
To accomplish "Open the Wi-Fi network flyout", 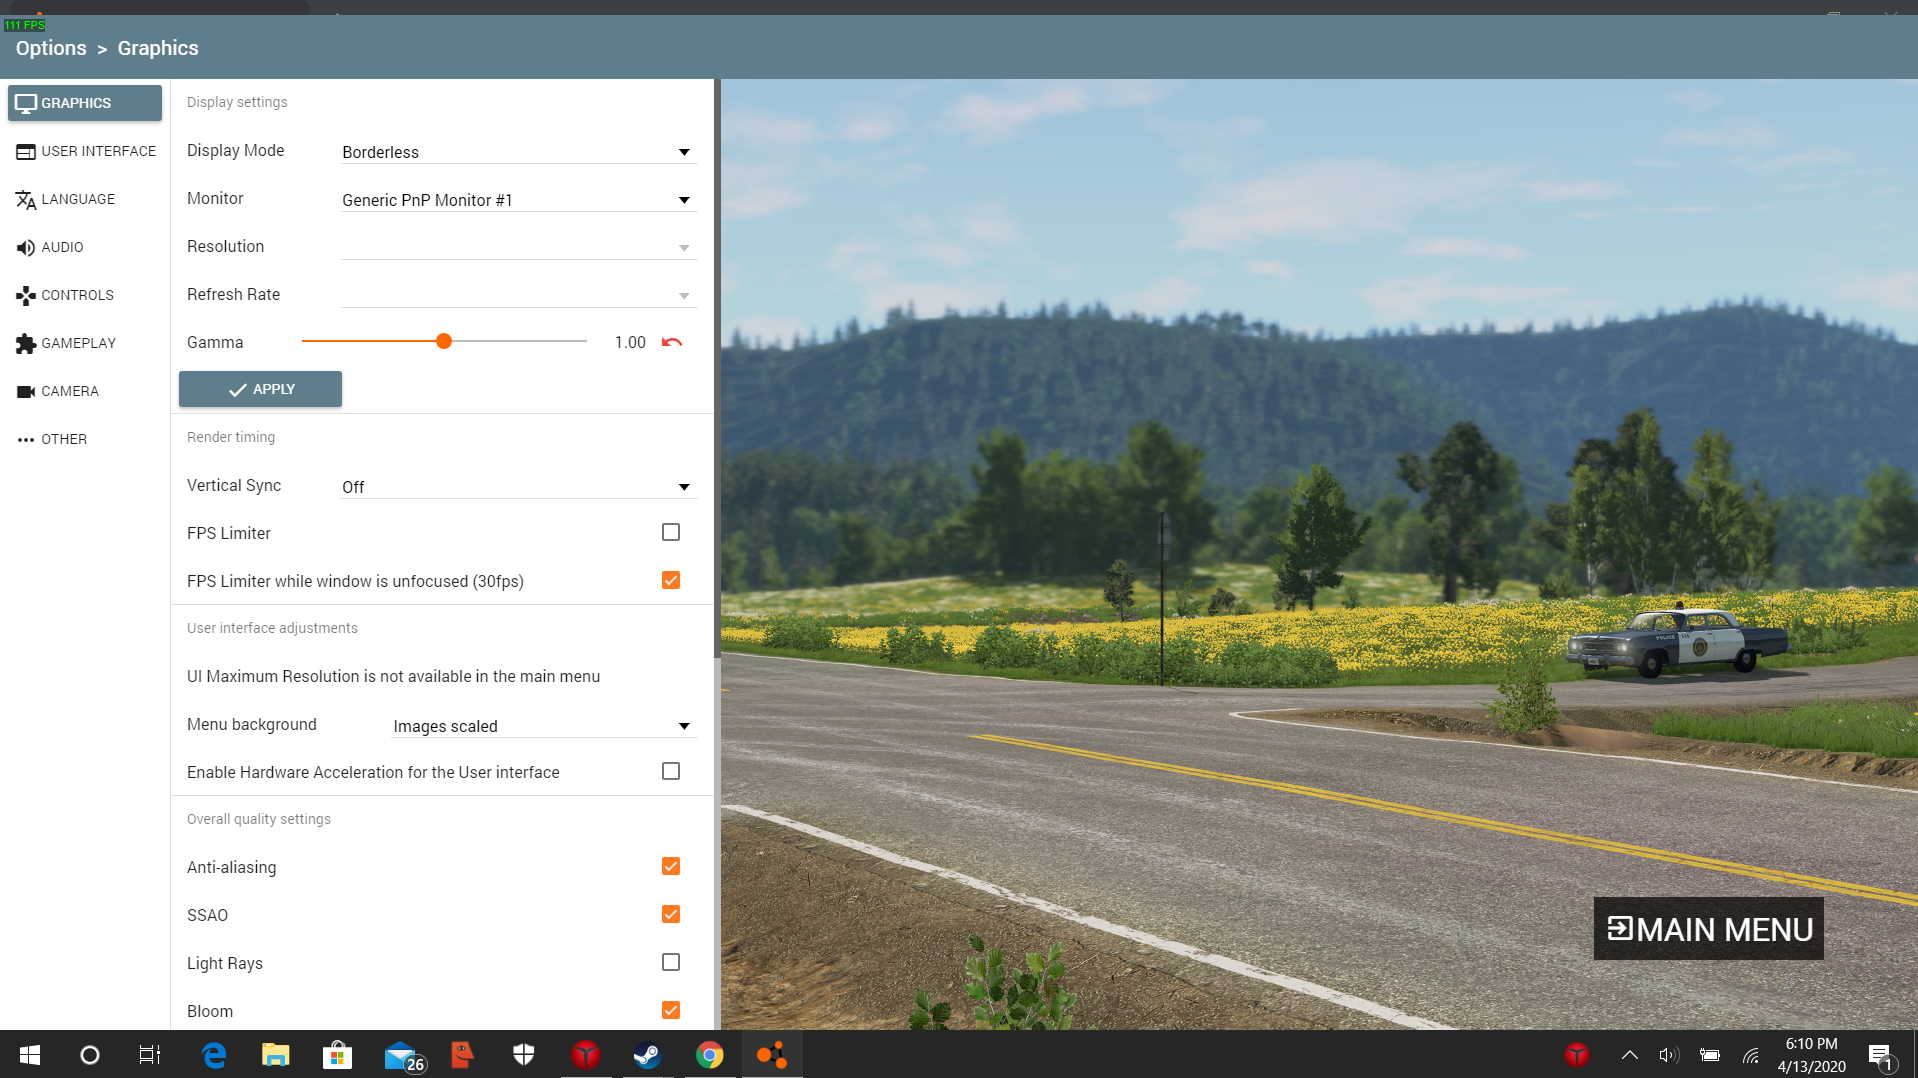I will coord(1751,1055).
